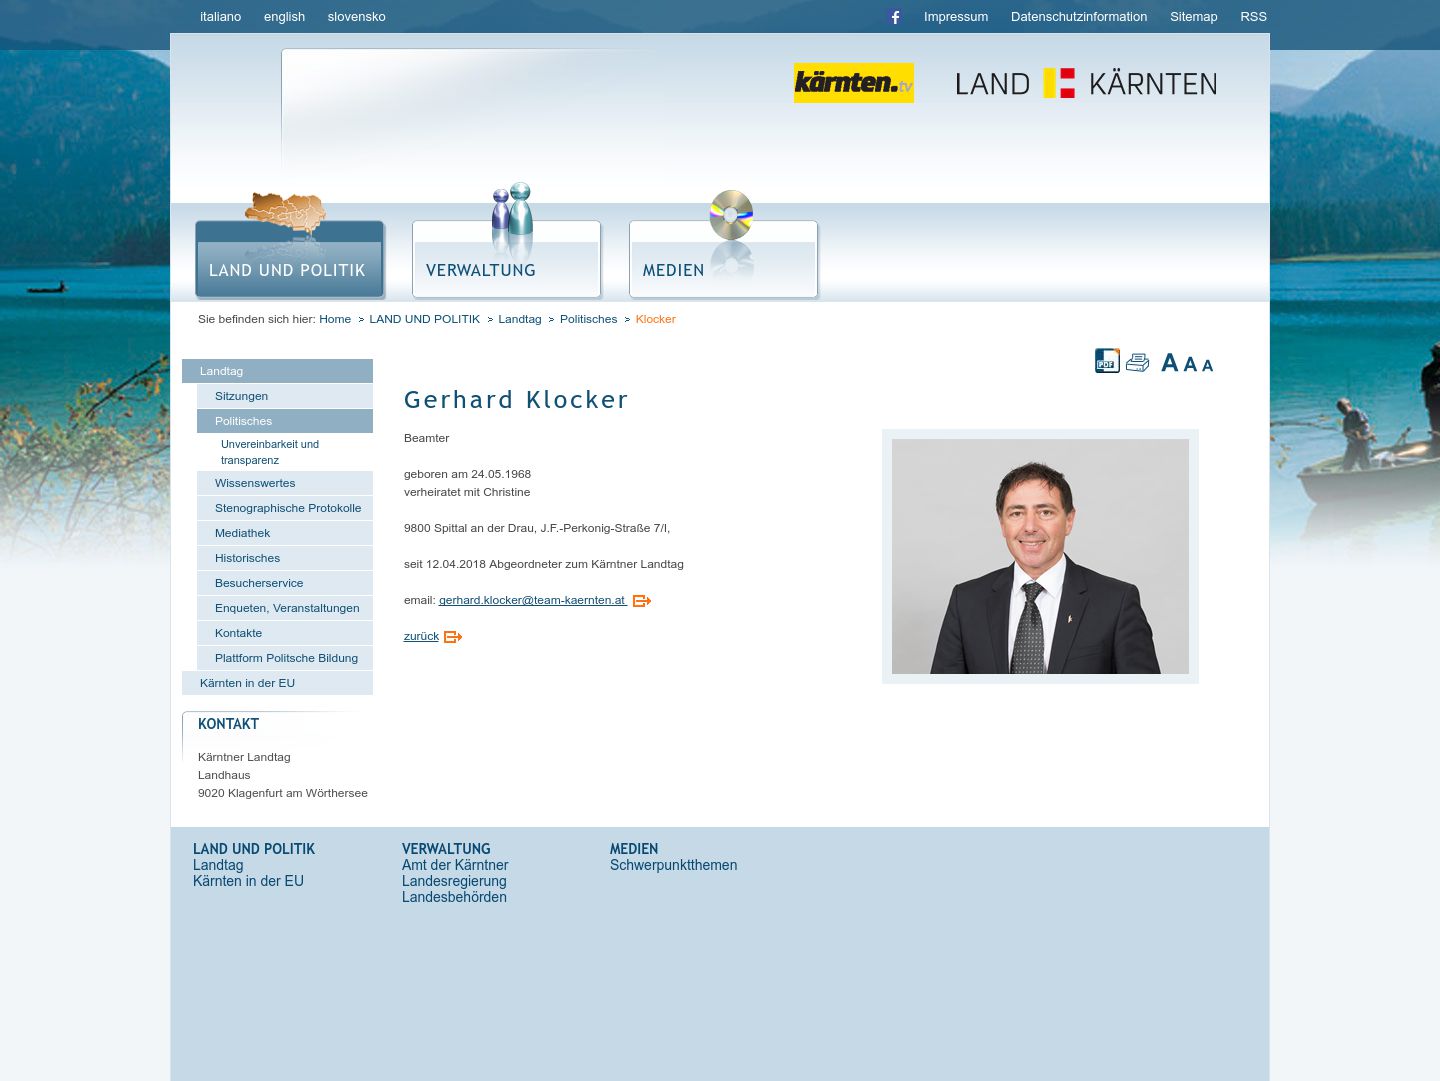
Task: Select the largest font size A
Action: (x=1169, y=363)
